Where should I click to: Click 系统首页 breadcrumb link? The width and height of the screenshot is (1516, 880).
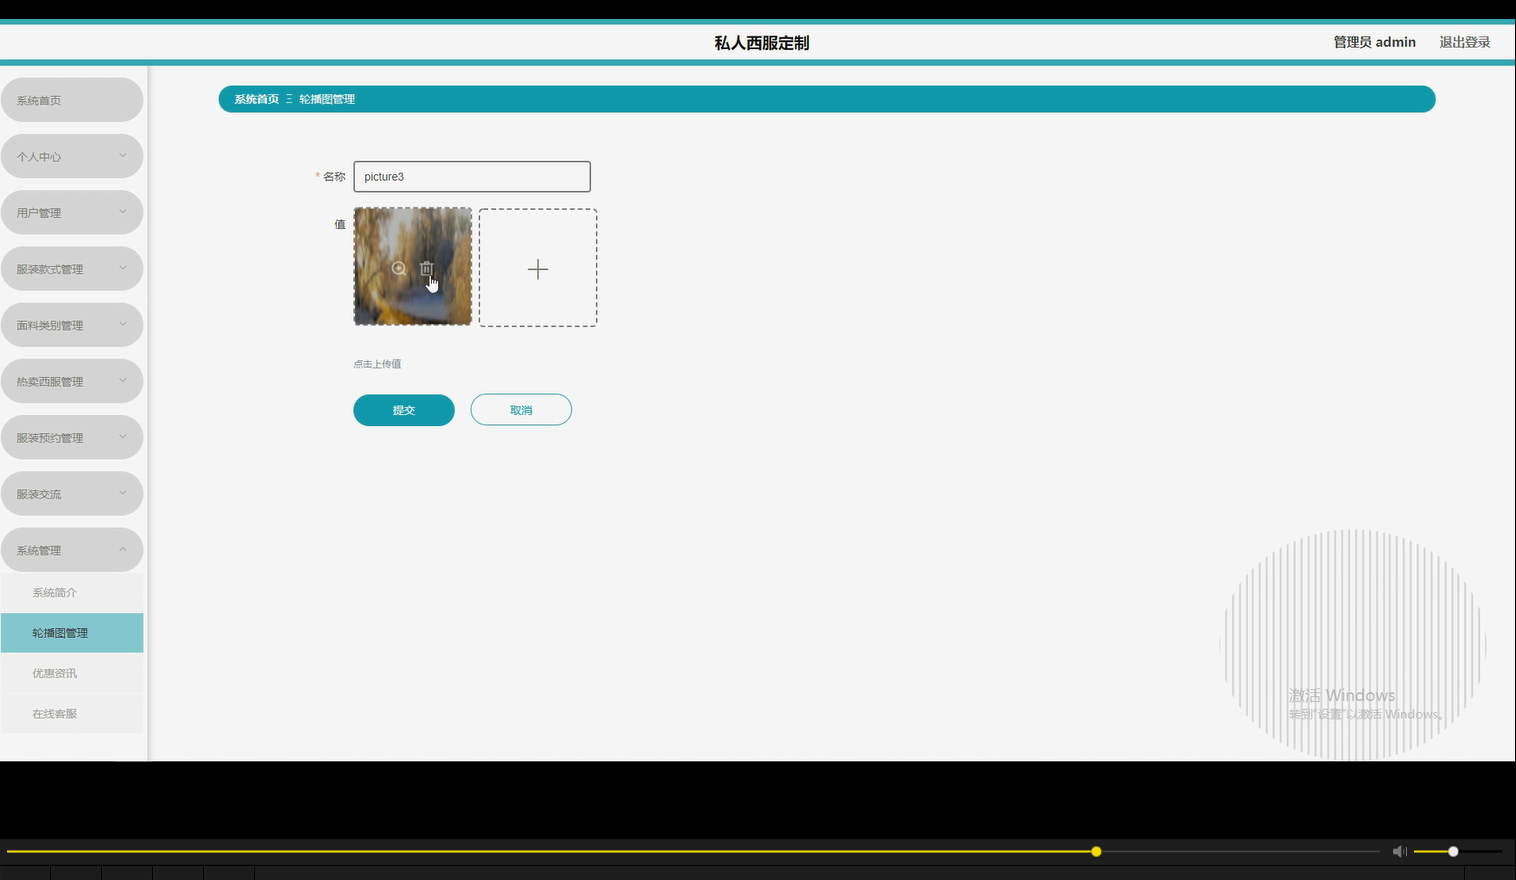tap(256, 99)
